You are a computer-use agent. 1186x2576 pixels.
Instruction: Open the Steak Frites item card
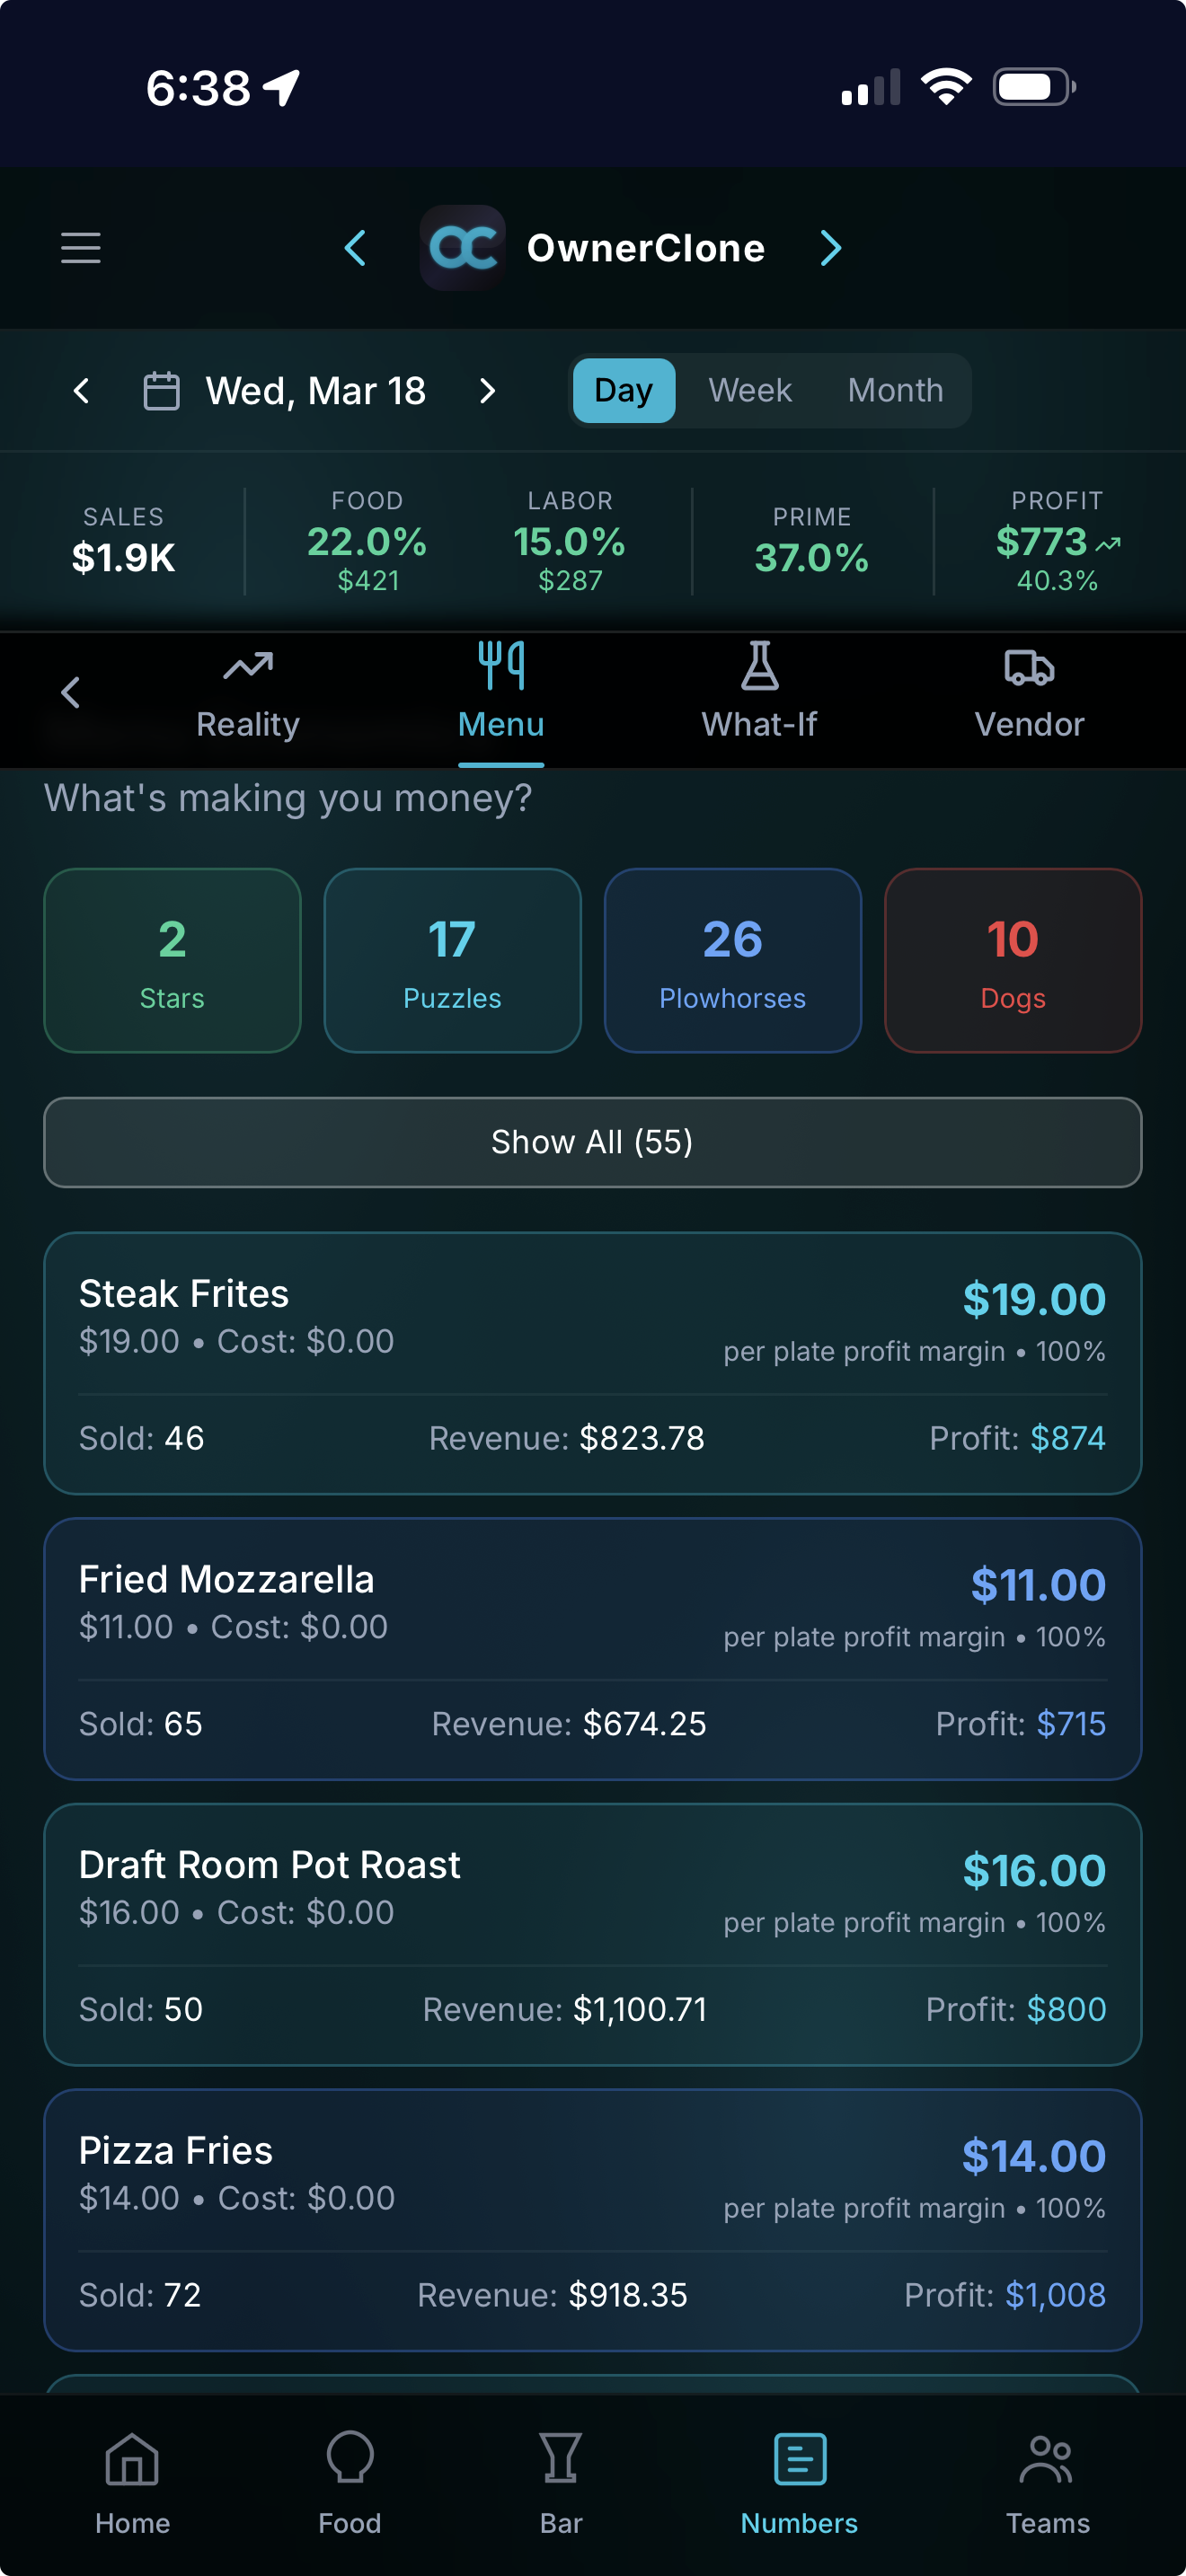pyautogui.click(x=592, y=1362)
